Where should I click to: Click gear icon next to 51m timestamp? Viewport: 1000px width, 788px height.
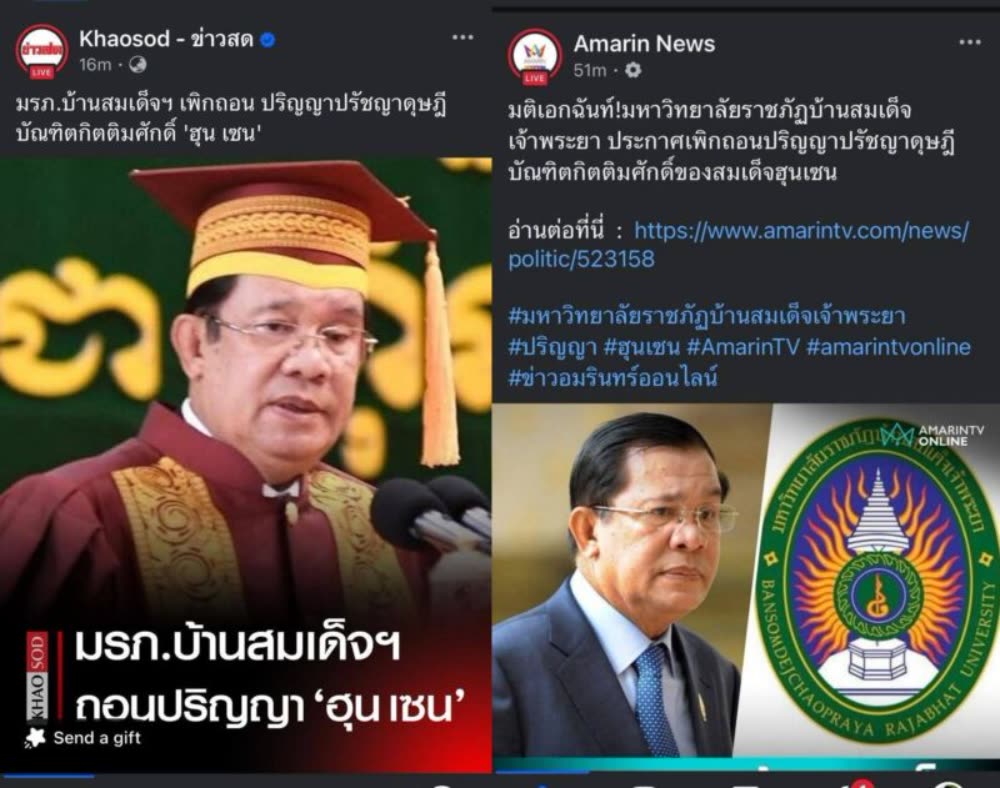(x=633, y=70)
